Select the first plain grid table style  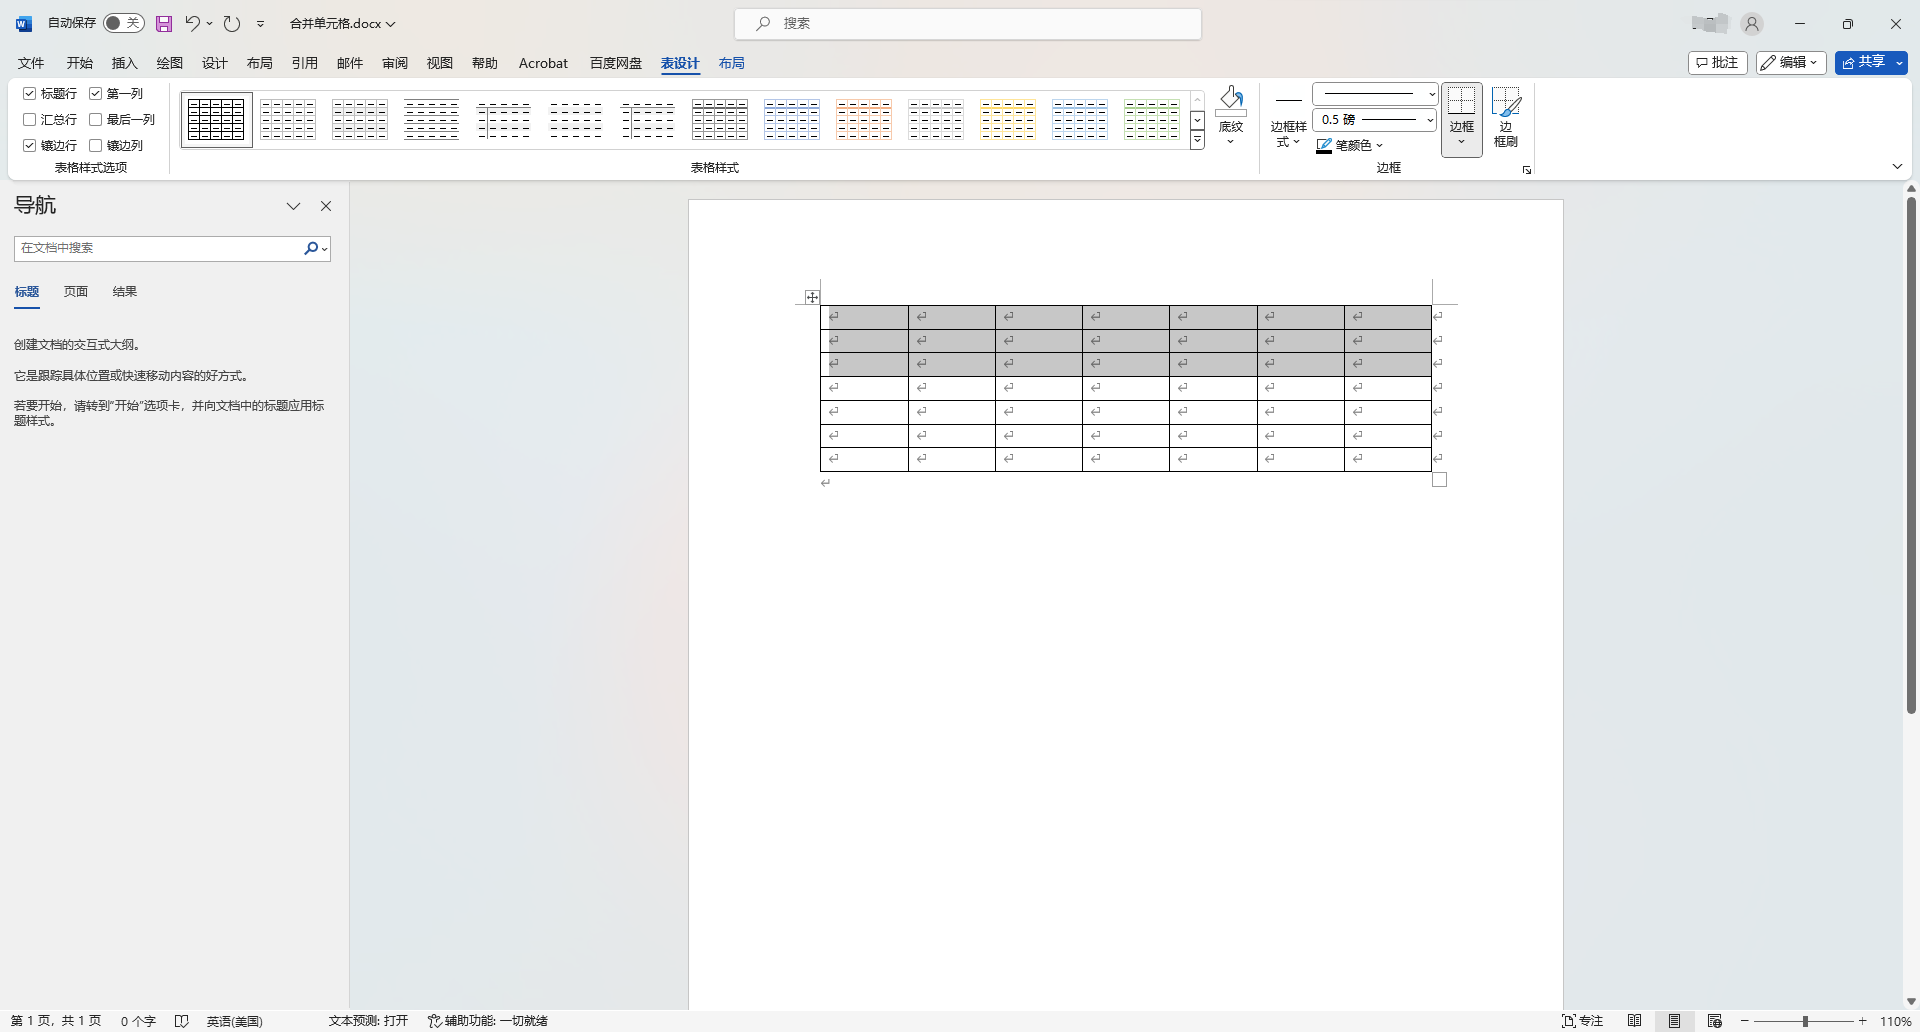click(x=216, y=120)
